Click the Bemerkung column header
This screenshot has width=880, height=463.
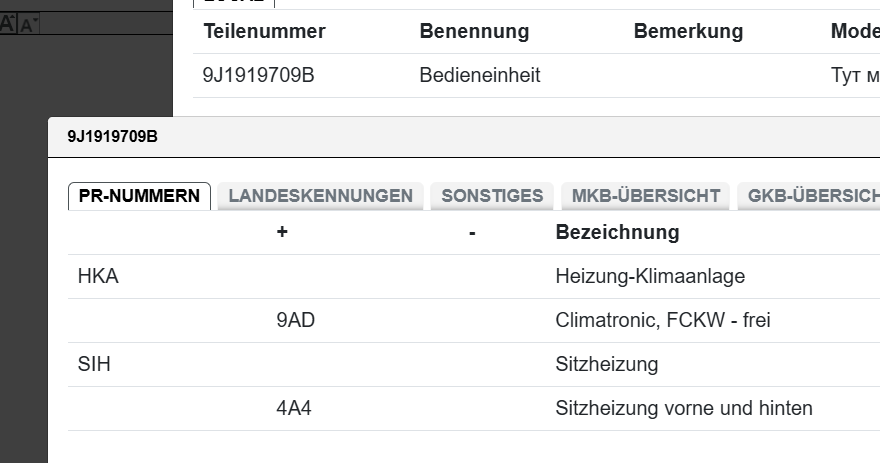pyautogui.click(x=688, y=31)
